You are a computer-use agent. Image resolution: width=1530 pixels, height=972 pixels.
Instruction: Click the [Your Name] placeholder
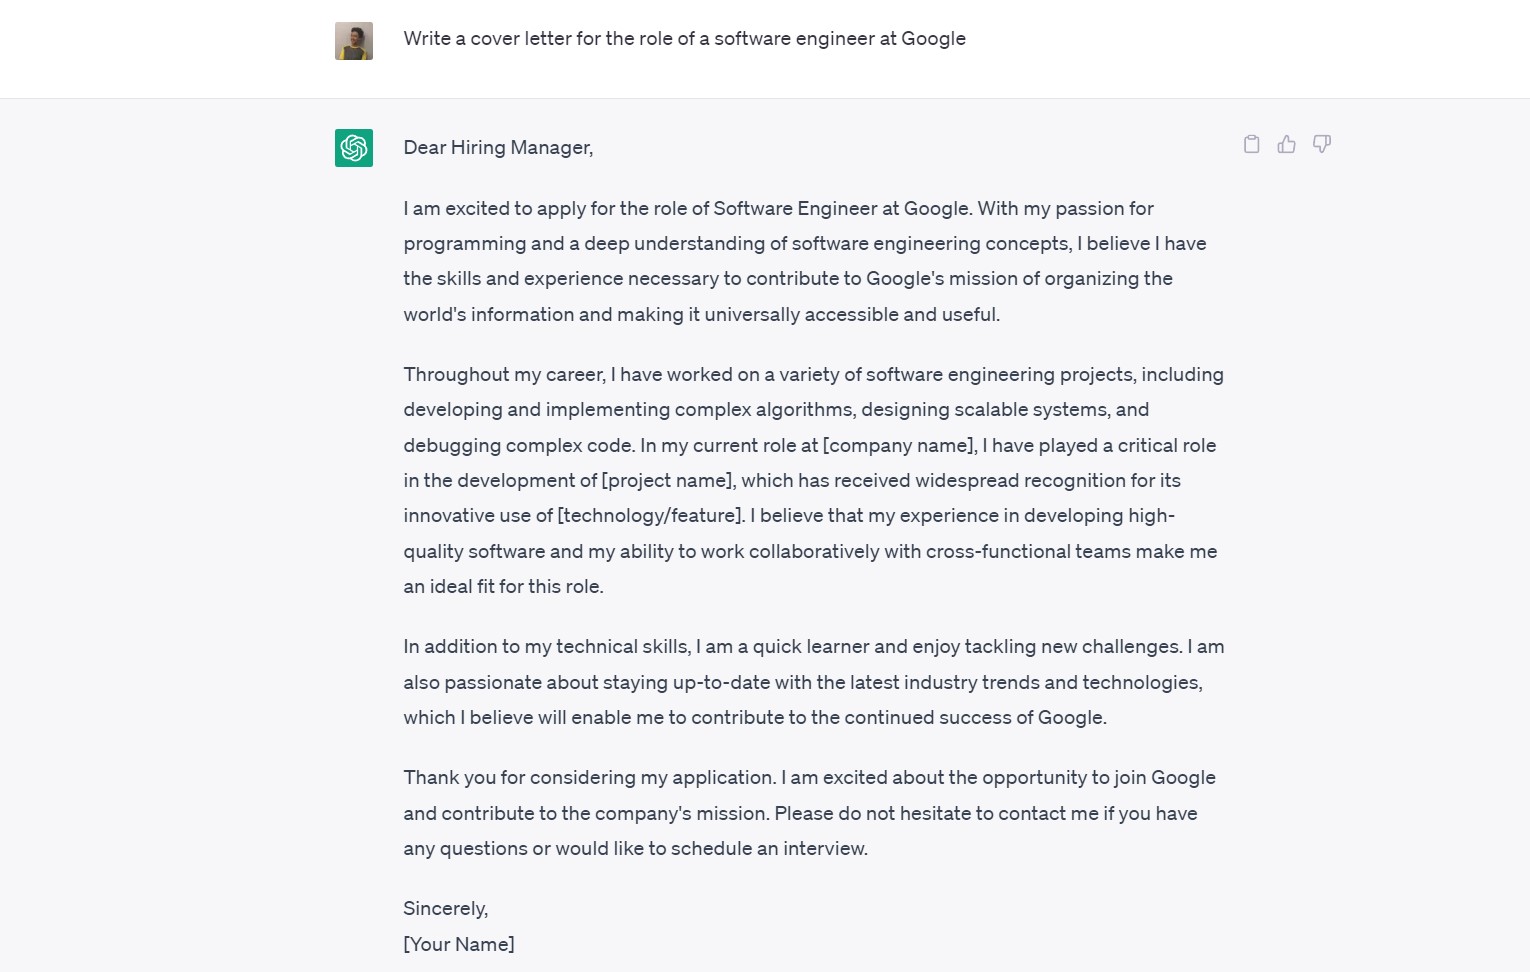point(459,944)
